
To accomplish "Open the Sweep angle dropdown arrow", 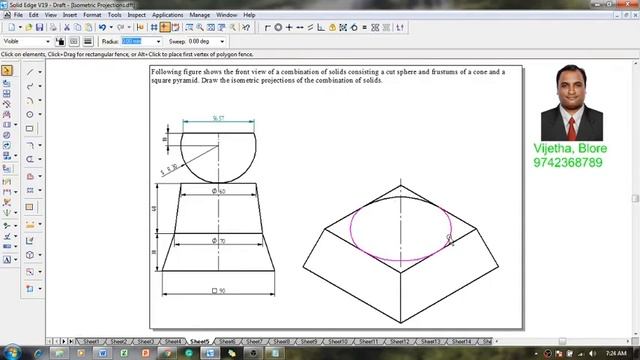I will (x=222, y=42).
